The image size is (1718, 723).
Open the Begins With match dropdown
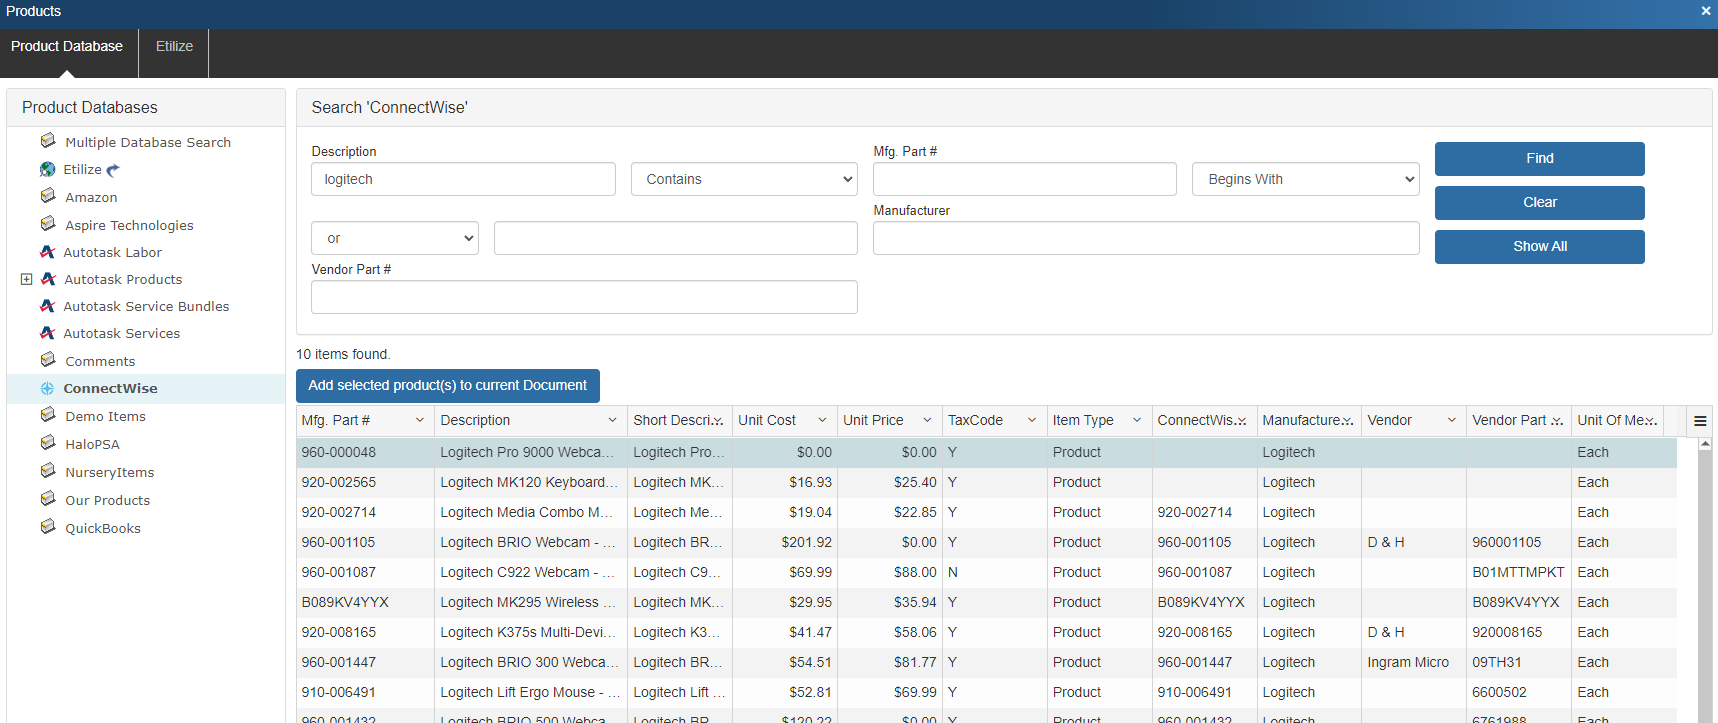pos(1305,179)
